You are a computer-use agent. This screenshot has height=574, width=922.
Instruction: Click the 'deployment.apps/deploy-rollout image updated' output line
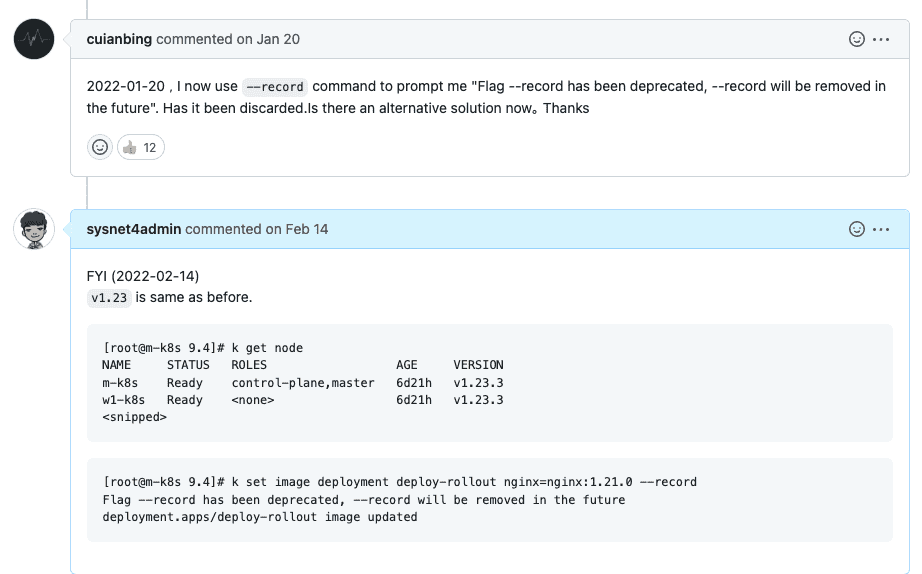pos(260,517)
